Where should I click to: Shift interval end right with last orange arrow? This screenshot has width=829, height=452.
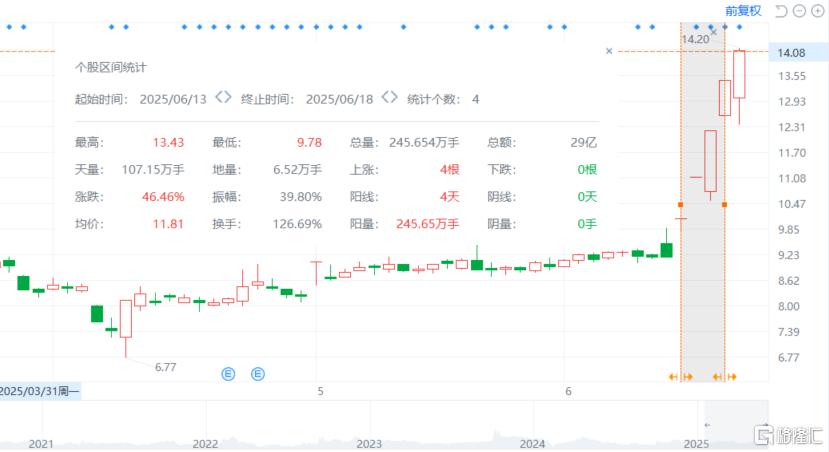tap(732, 377)
